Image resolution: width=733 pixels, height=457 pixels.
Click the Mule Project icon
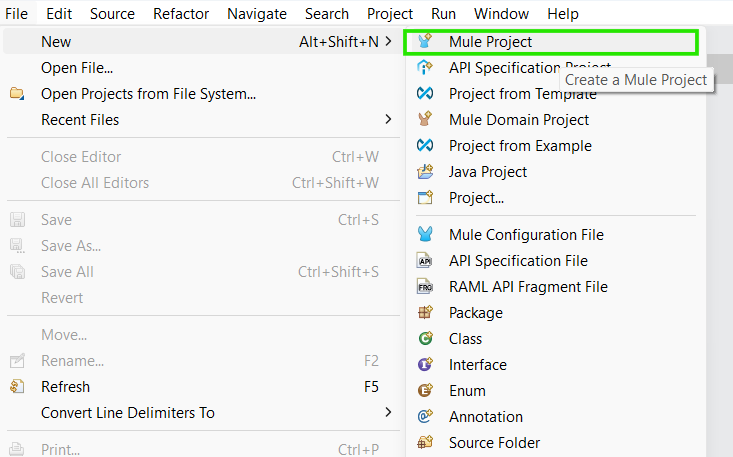426,42
